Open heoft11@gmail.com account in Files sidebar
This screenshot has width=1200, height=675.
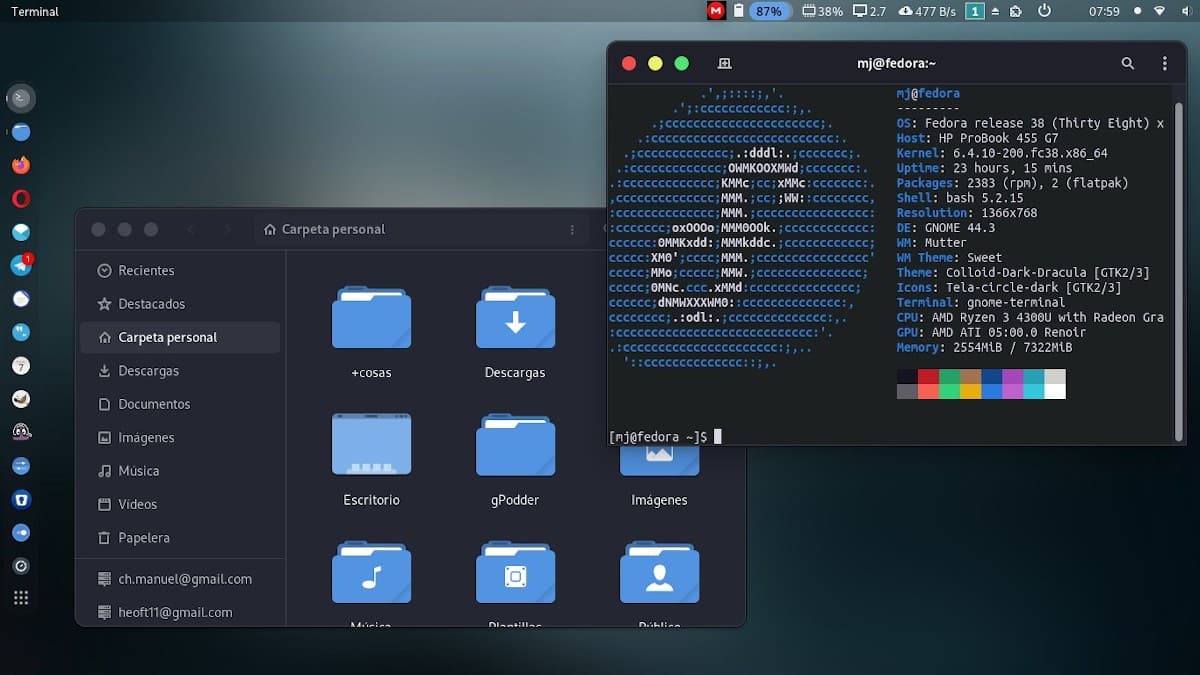tap(180, 612)
